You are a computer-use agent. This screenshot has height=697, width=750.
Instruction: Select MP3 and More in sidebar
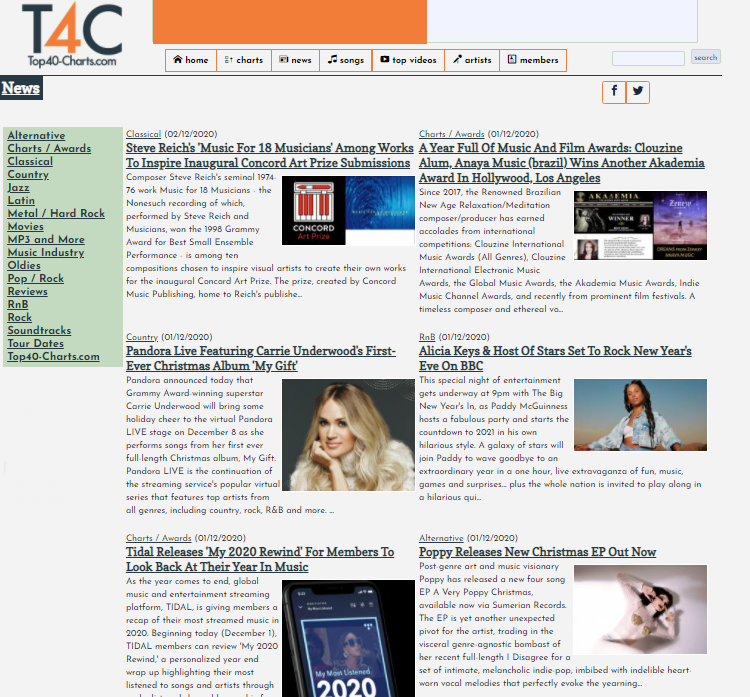pyautogui.click(x=46, y=239)
